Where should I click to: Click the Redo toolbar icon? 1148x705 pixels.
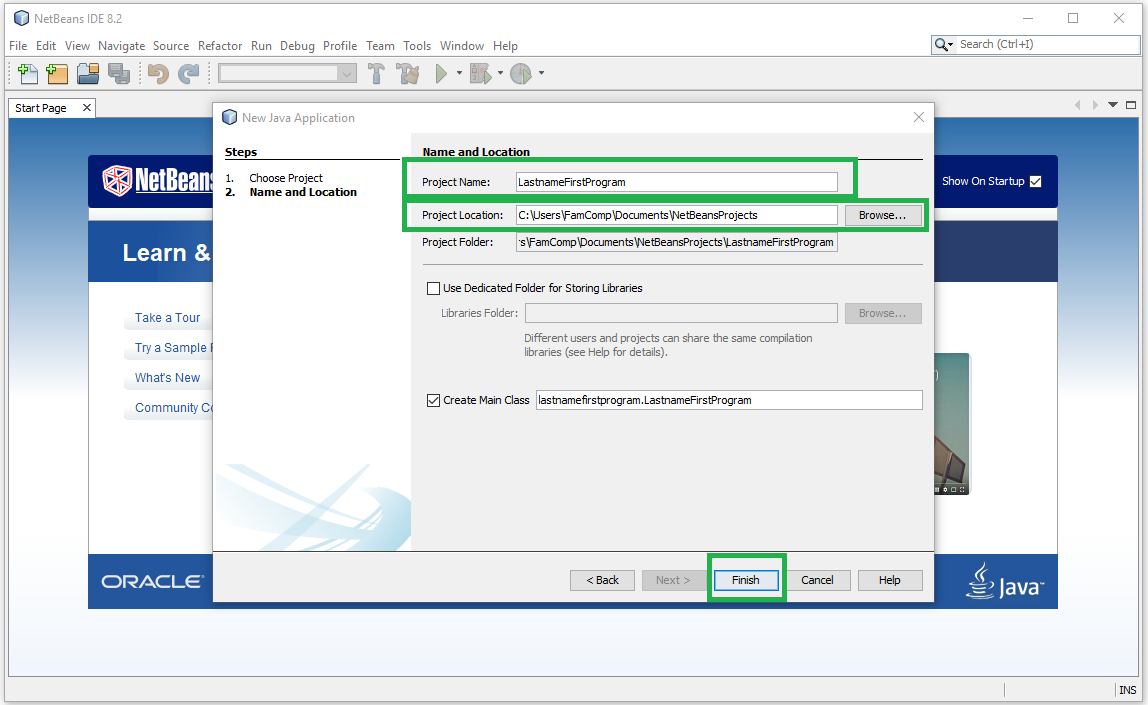[x=189, y=73]
